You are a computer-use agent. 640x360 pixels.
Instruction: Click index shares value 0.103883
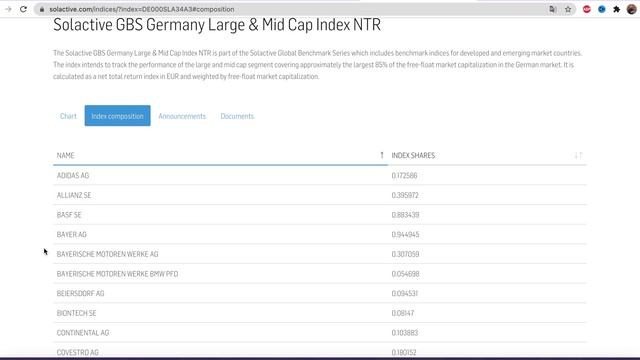pos(404,333)
